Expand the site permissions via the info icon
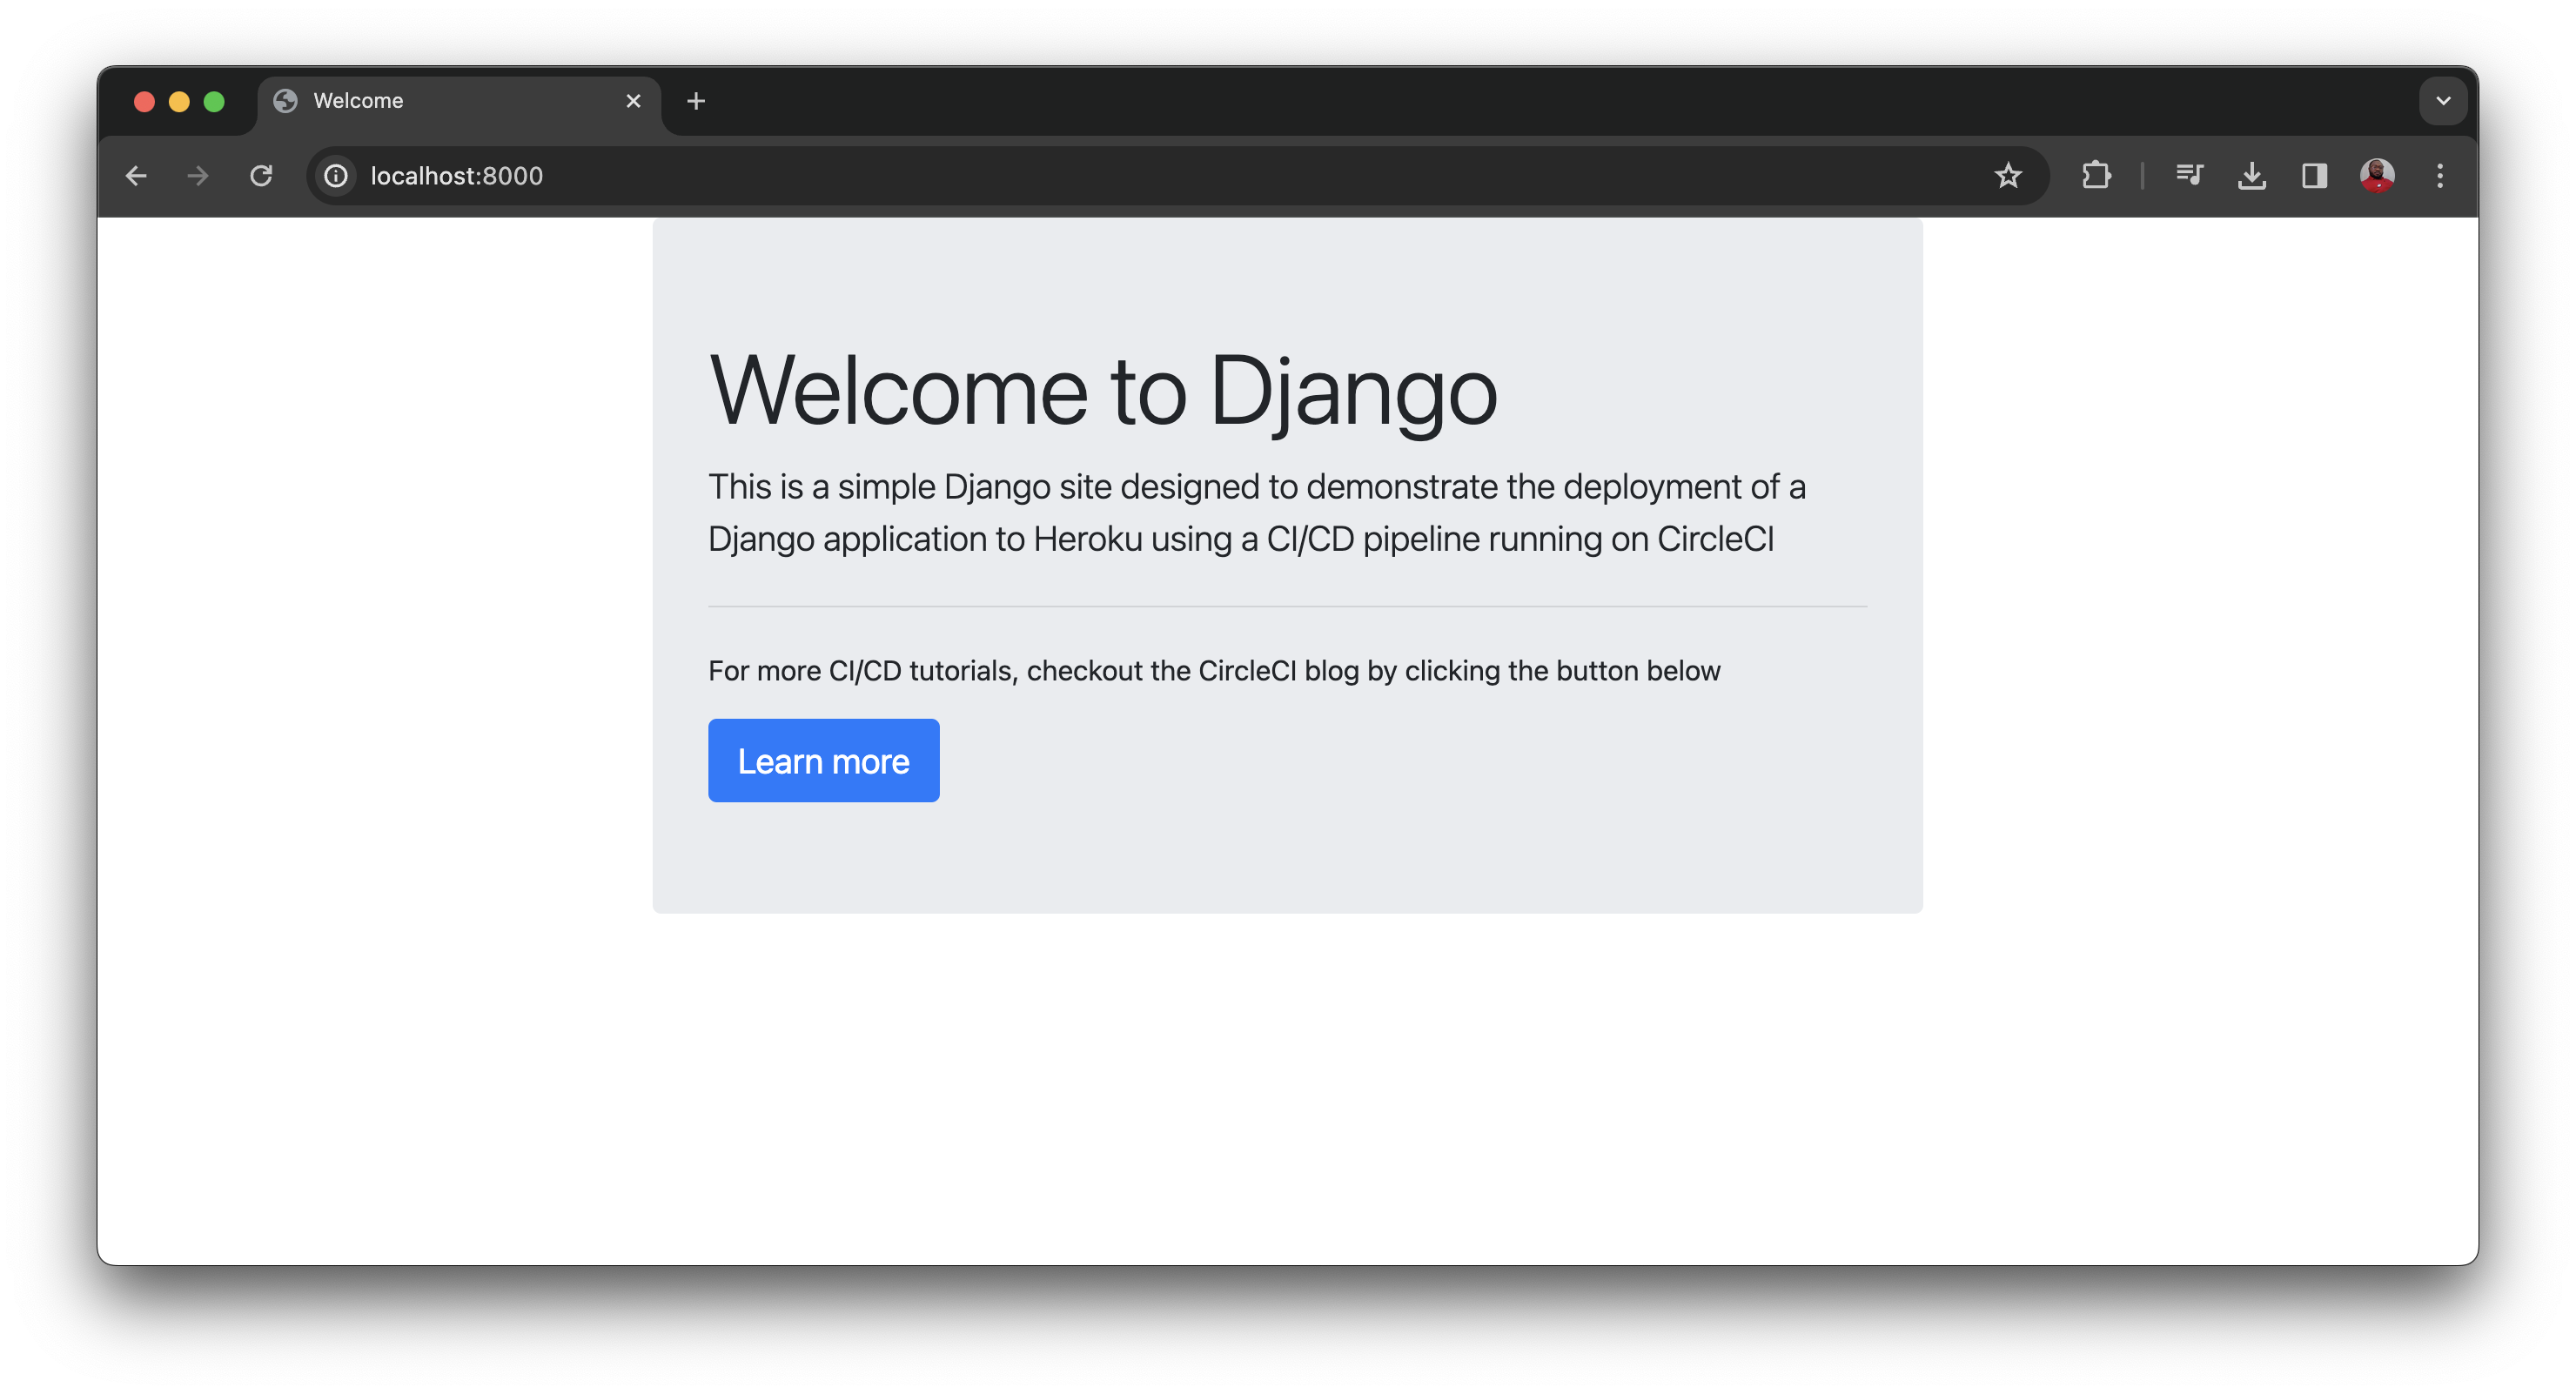The width and height of the screenshot is (2576, 1394). coord(336,175)
